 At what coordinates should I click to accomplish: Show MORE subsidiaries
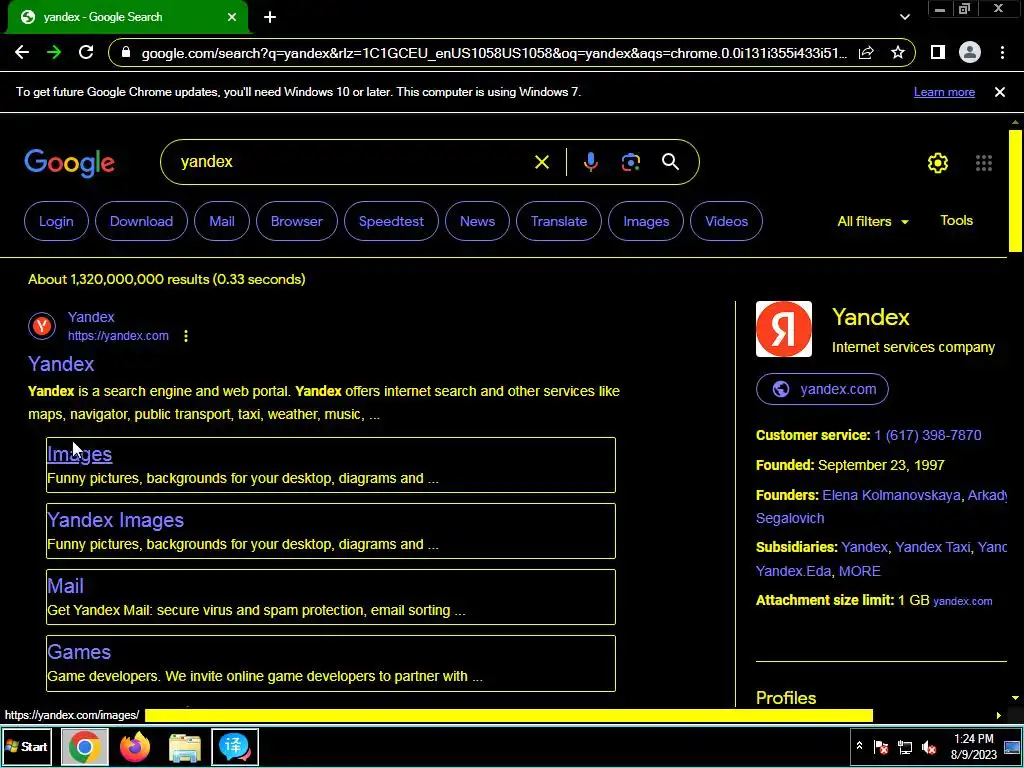859,571
